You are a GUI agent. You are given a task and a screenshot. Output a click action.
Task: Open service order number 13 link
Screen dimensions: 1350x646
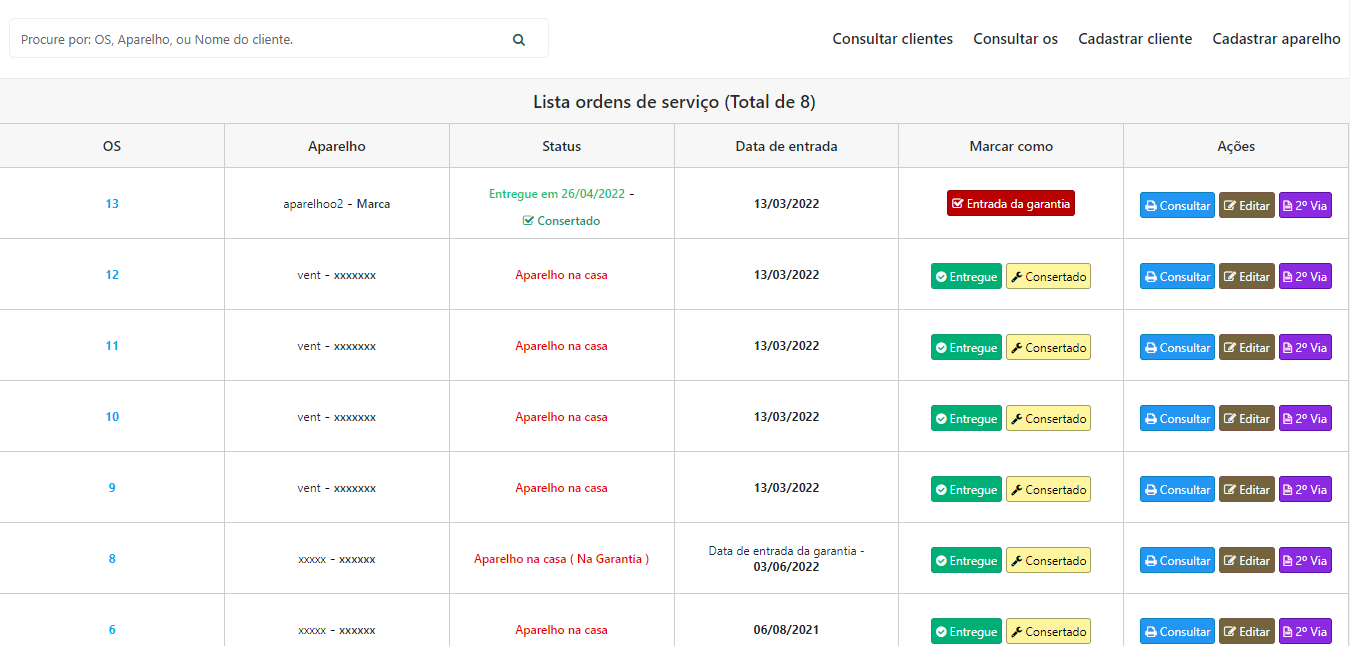pyautogui.click(x=112, y=204)
